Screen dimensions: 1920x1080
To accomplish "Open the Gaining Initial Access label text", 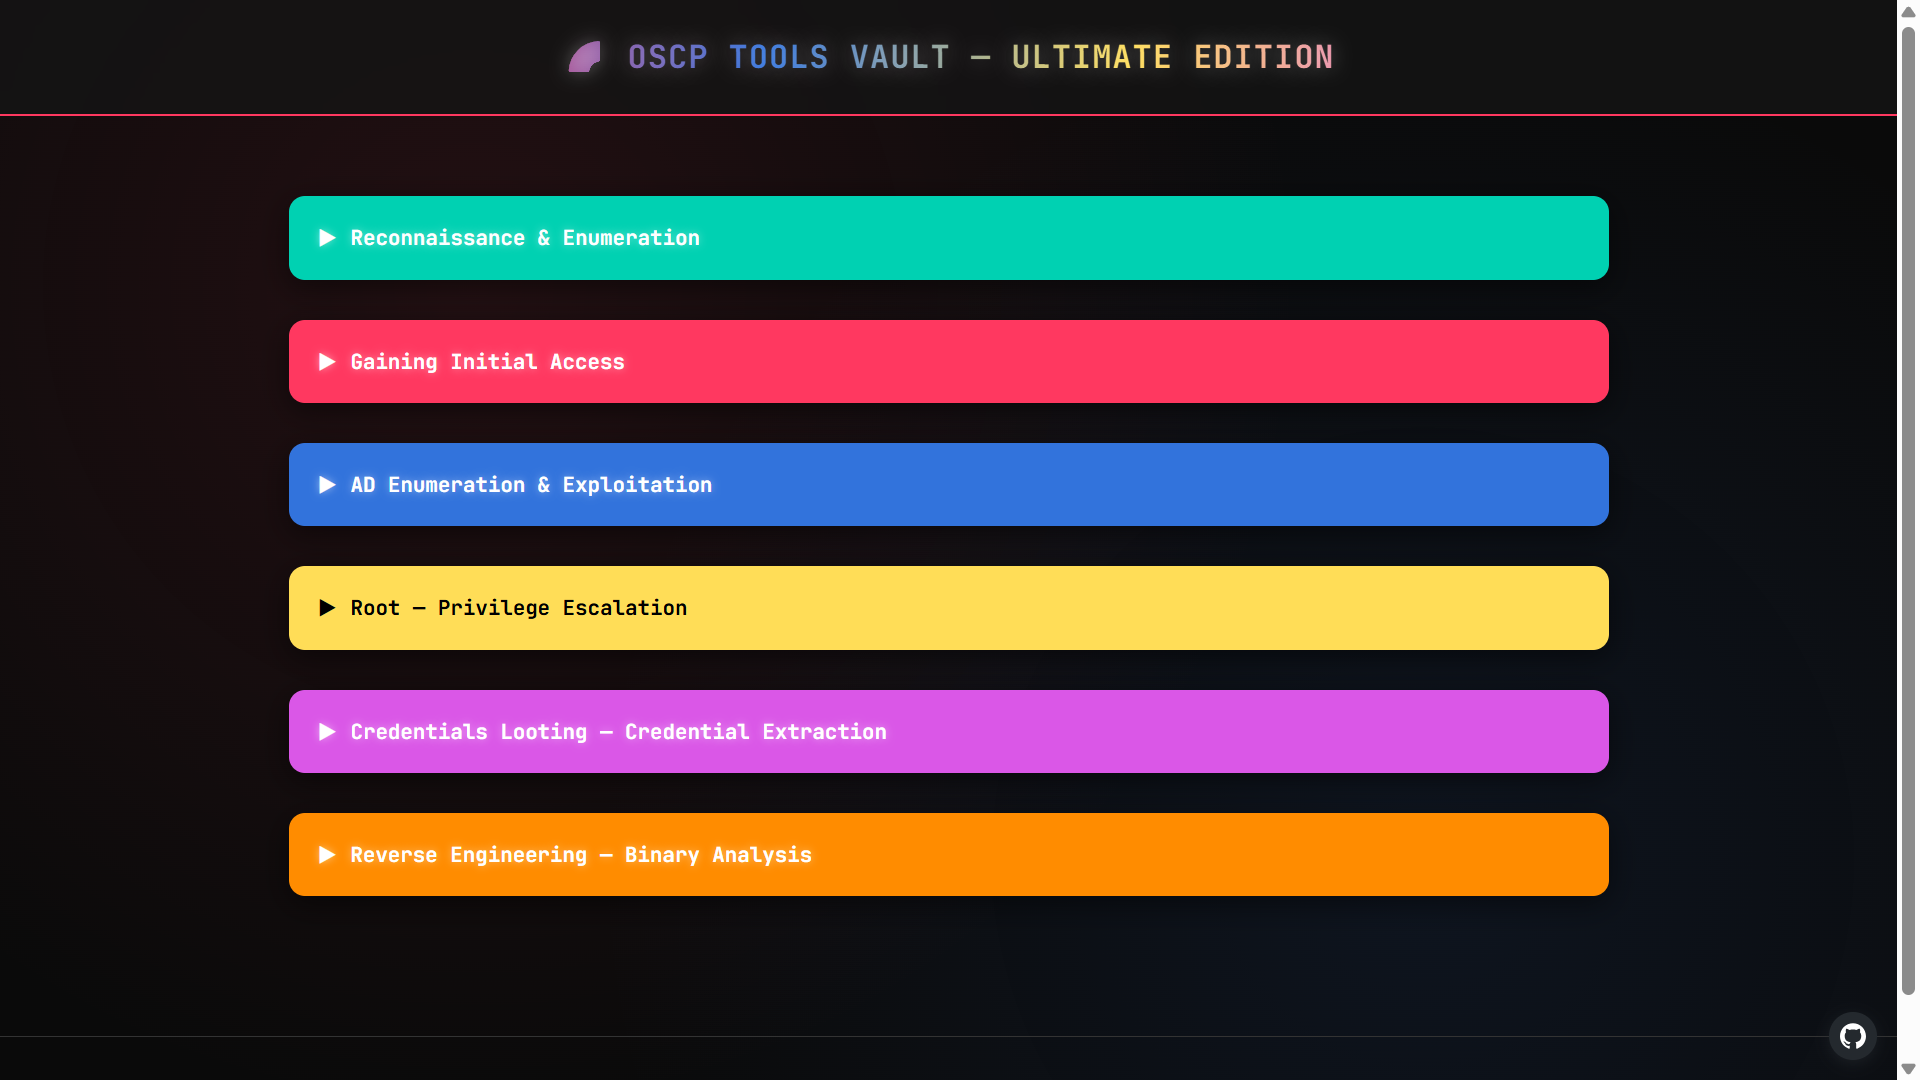I will pyautogui.click(x=487, y=362).
